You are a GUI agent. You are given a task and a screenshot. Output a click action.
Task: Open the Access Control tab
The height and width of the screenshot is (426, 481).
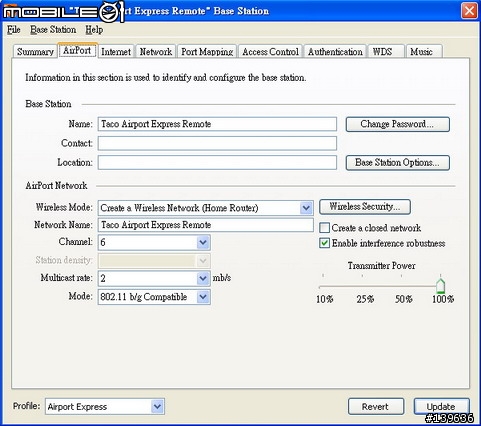pos(270,52)
